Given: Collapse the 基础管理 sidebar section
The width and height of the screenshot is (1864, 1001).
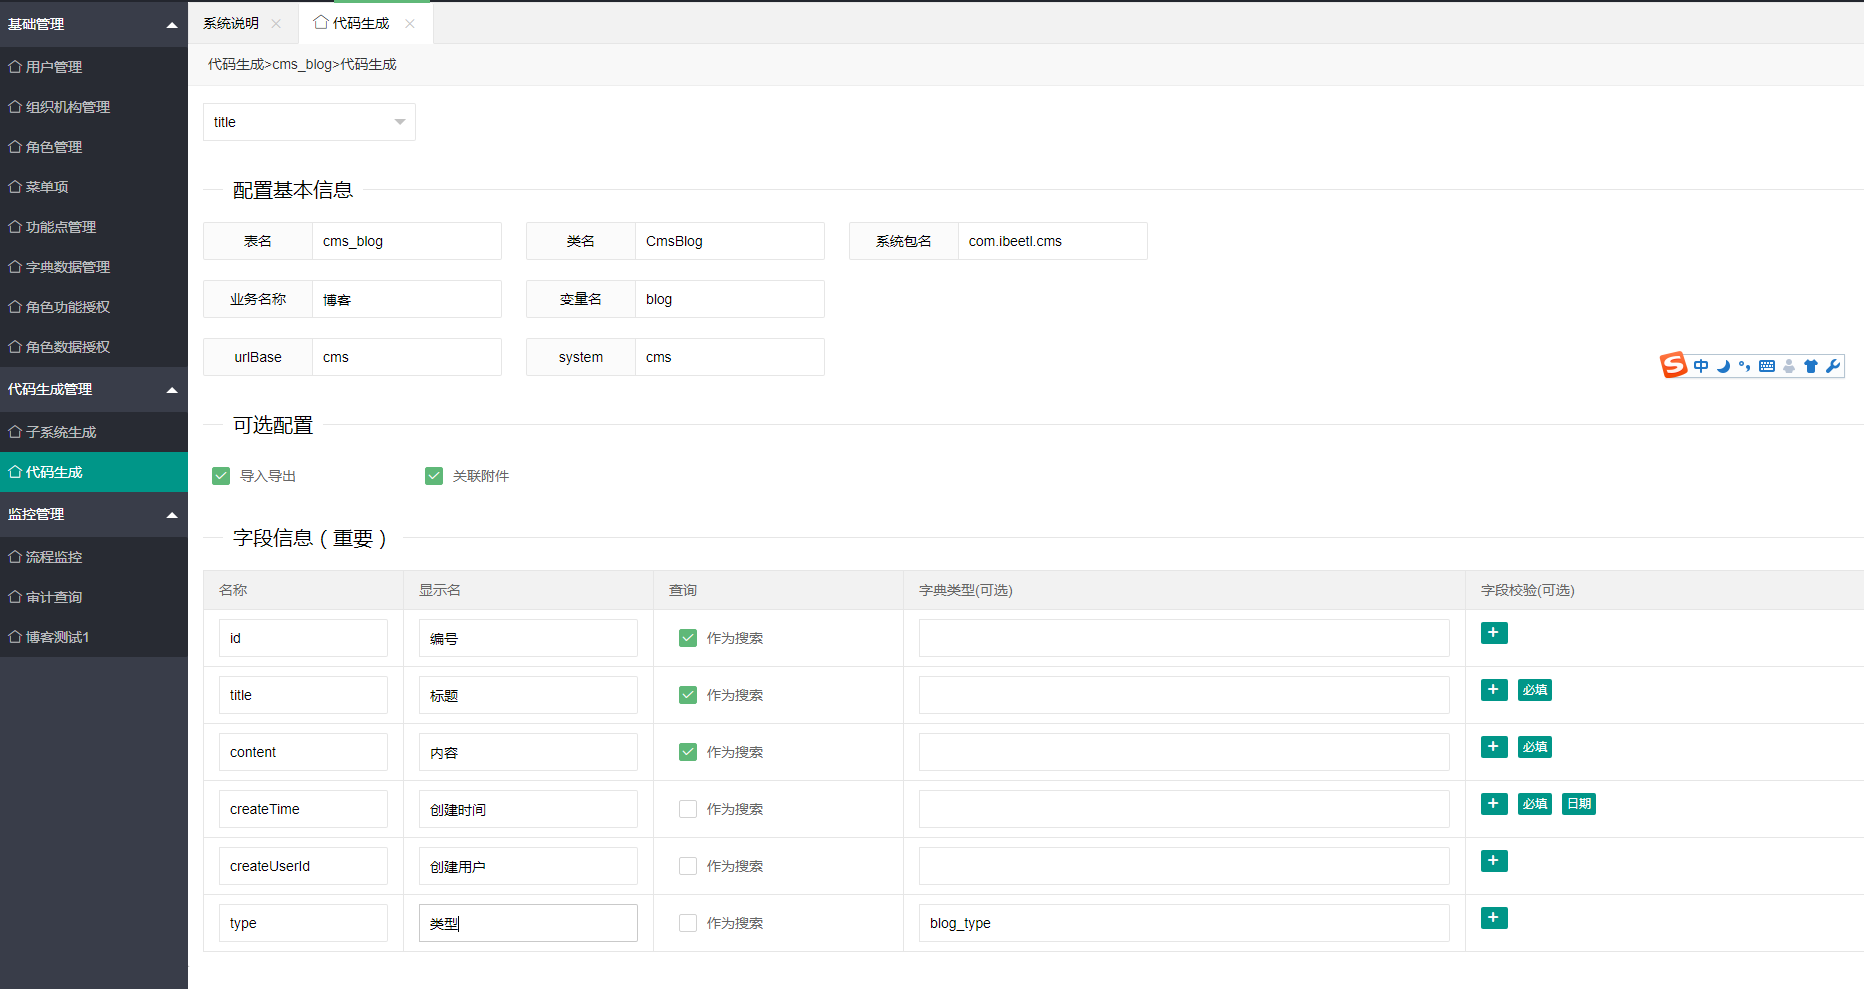Looking at the screenshot, I should pos(171,23).
